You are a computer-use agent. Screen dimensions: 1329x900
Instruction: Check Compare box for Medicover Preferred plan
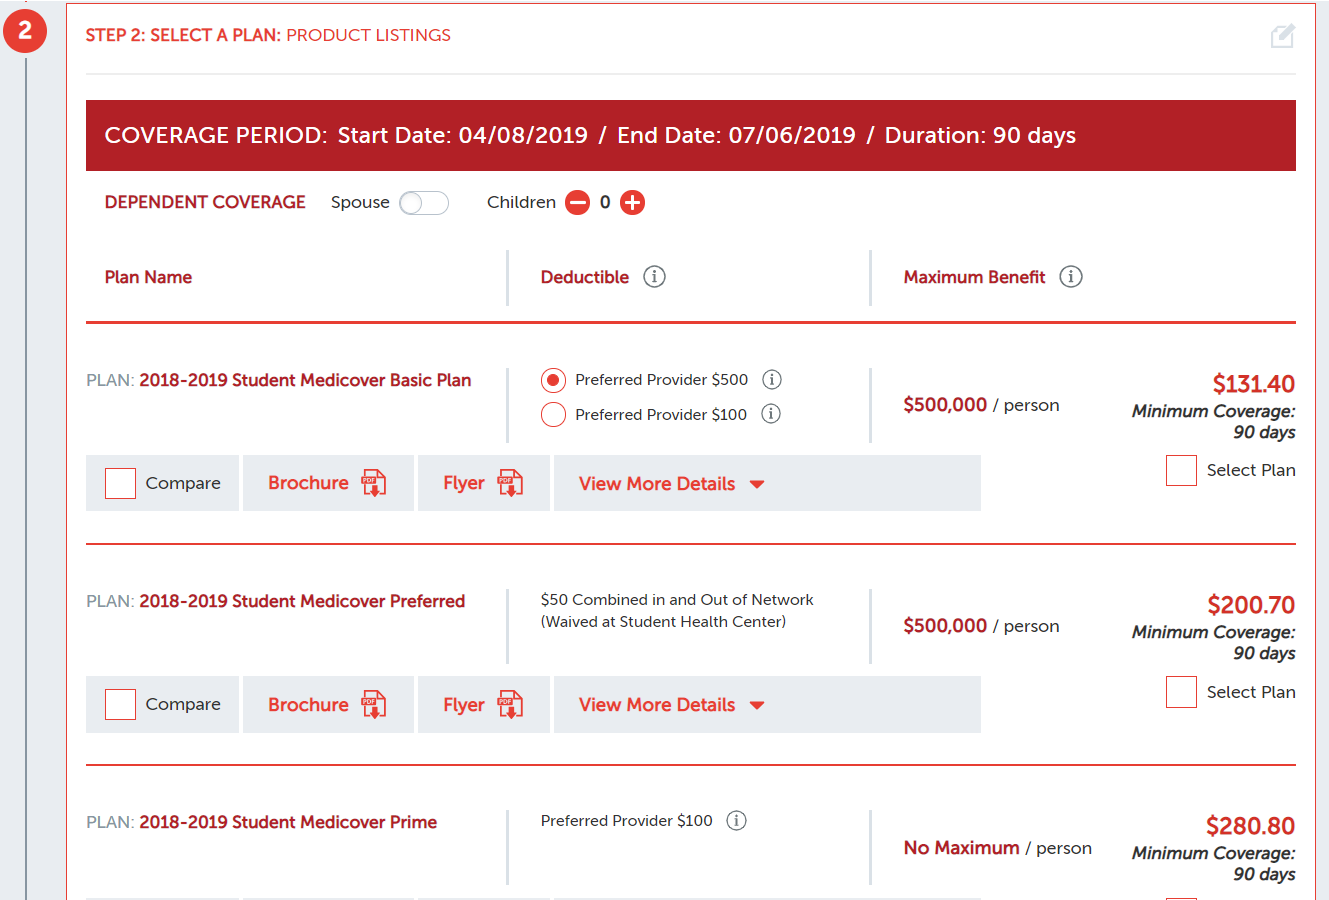[x=120, y=704]
